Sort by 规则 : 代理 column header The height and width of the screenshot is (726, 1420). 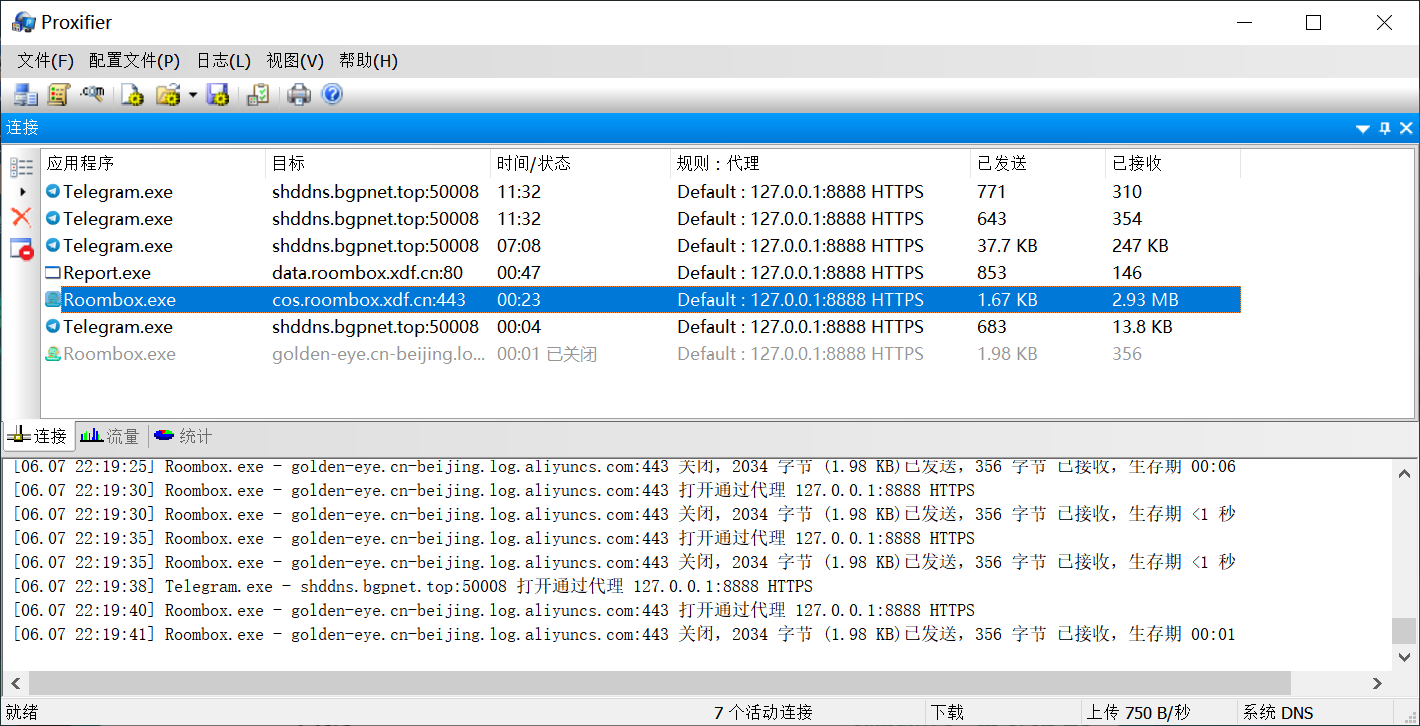[x=821, y=164]
